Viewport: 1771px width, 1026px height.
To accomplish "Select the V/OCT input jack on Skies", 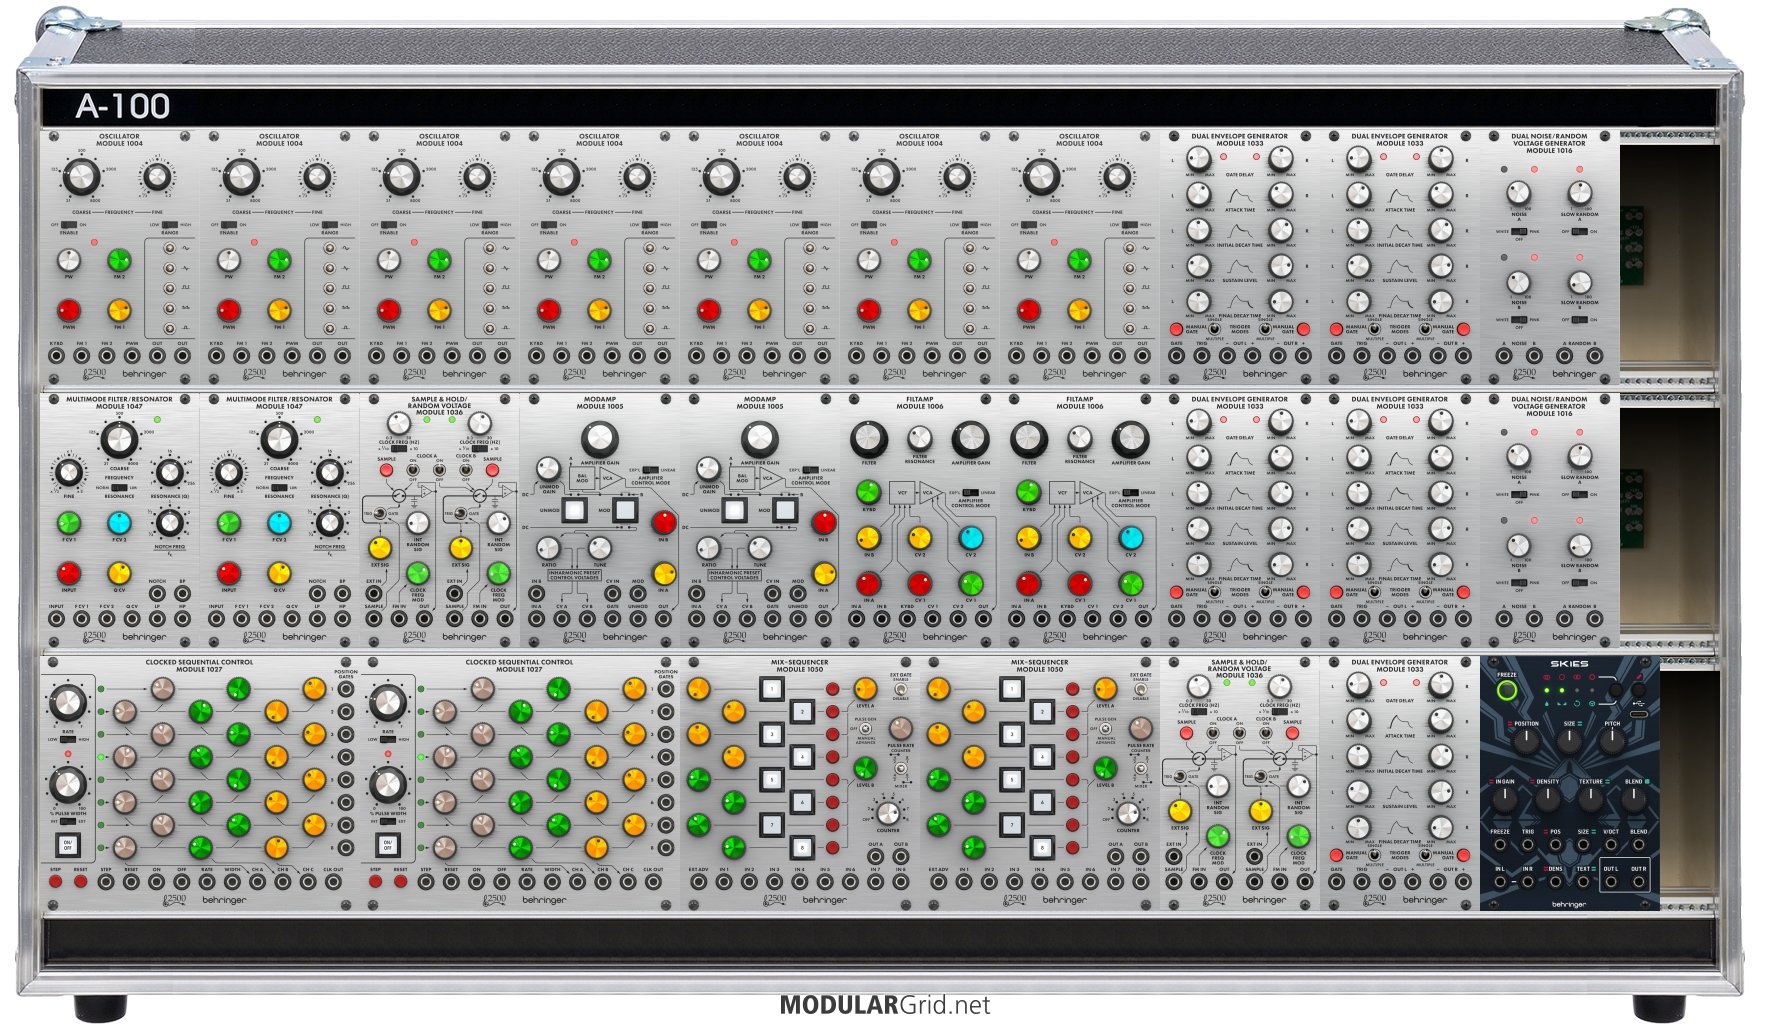I will (x=1611, y=846).
